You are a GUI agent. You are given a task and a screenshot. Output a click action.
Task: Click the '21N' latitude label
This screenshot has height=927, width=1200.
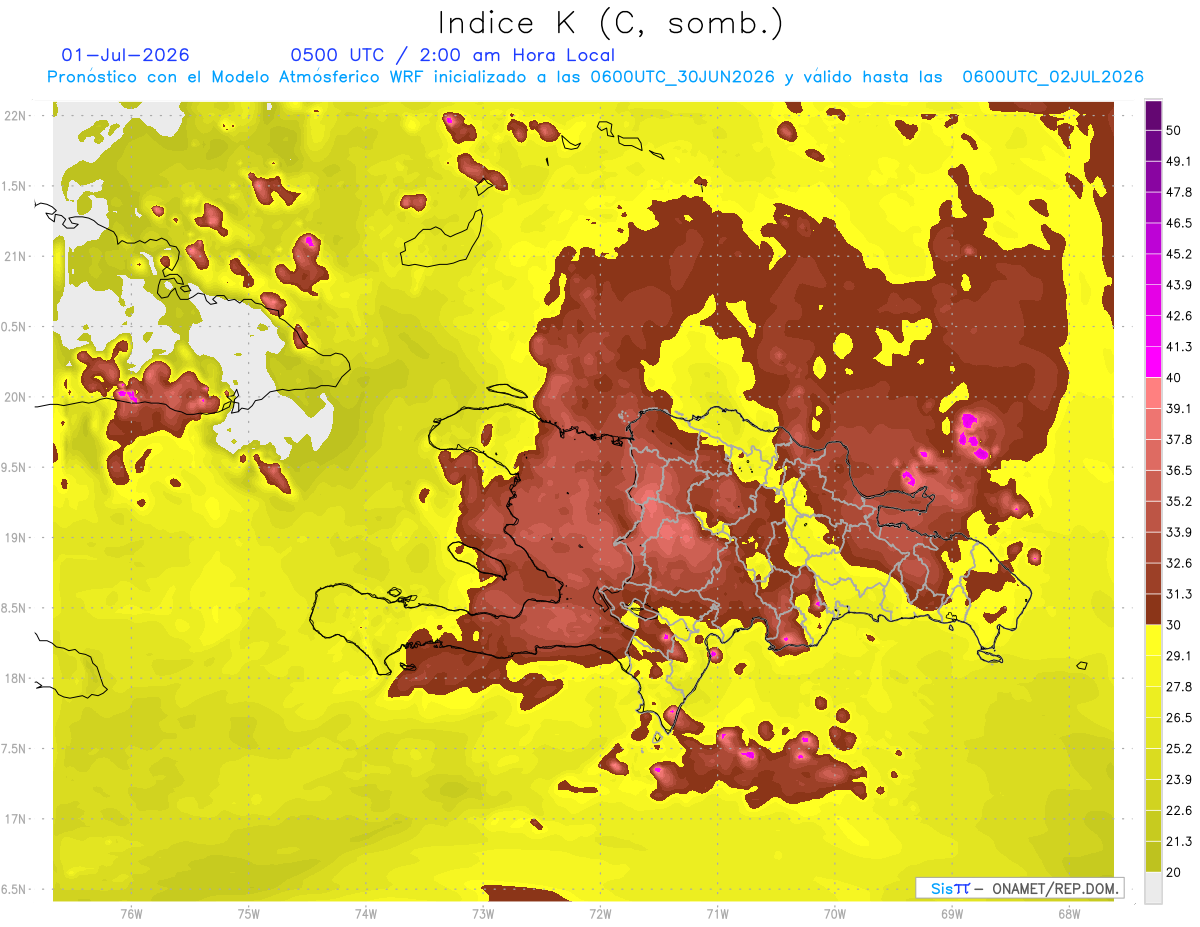tap(16, 256)
